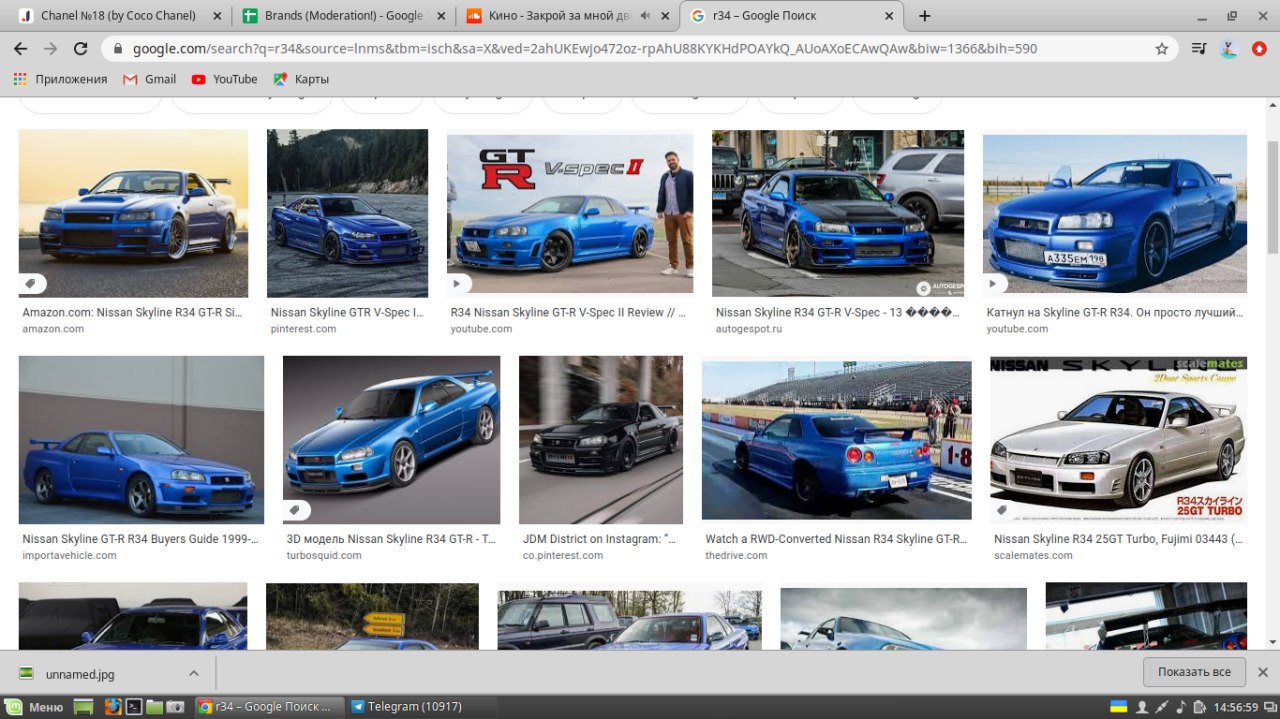Open the autogespot.ru R34 V-Spec image
Screen dimensions: 1280x719
(838, 213)
